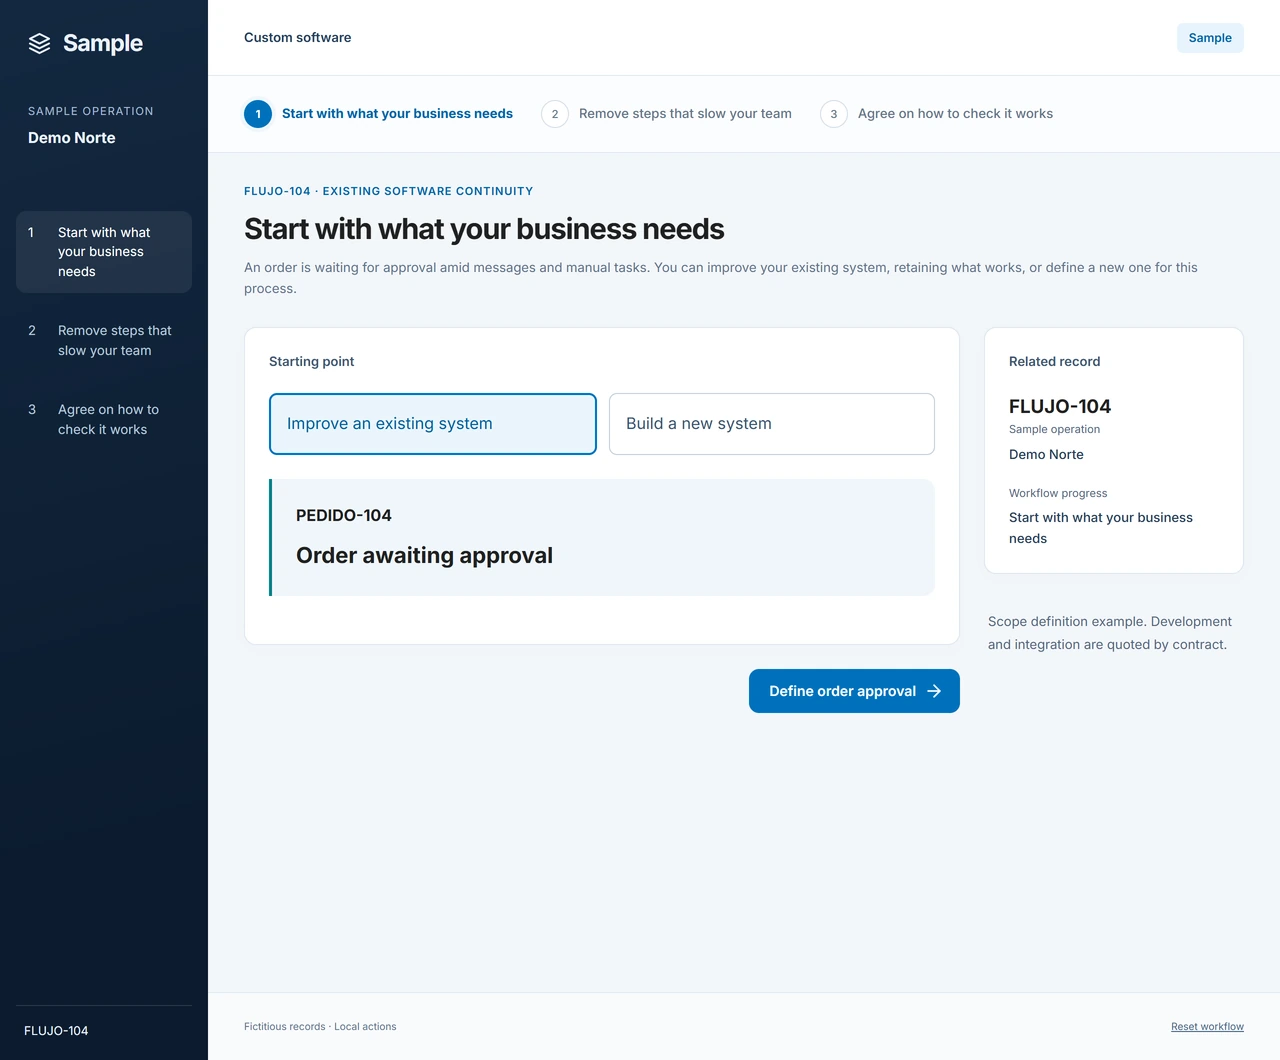Viewport: 1280px width, 1060px height.
Task: Click 'Fictitious records · Local actions' footer text
Action: click(x=320, y=1027)
